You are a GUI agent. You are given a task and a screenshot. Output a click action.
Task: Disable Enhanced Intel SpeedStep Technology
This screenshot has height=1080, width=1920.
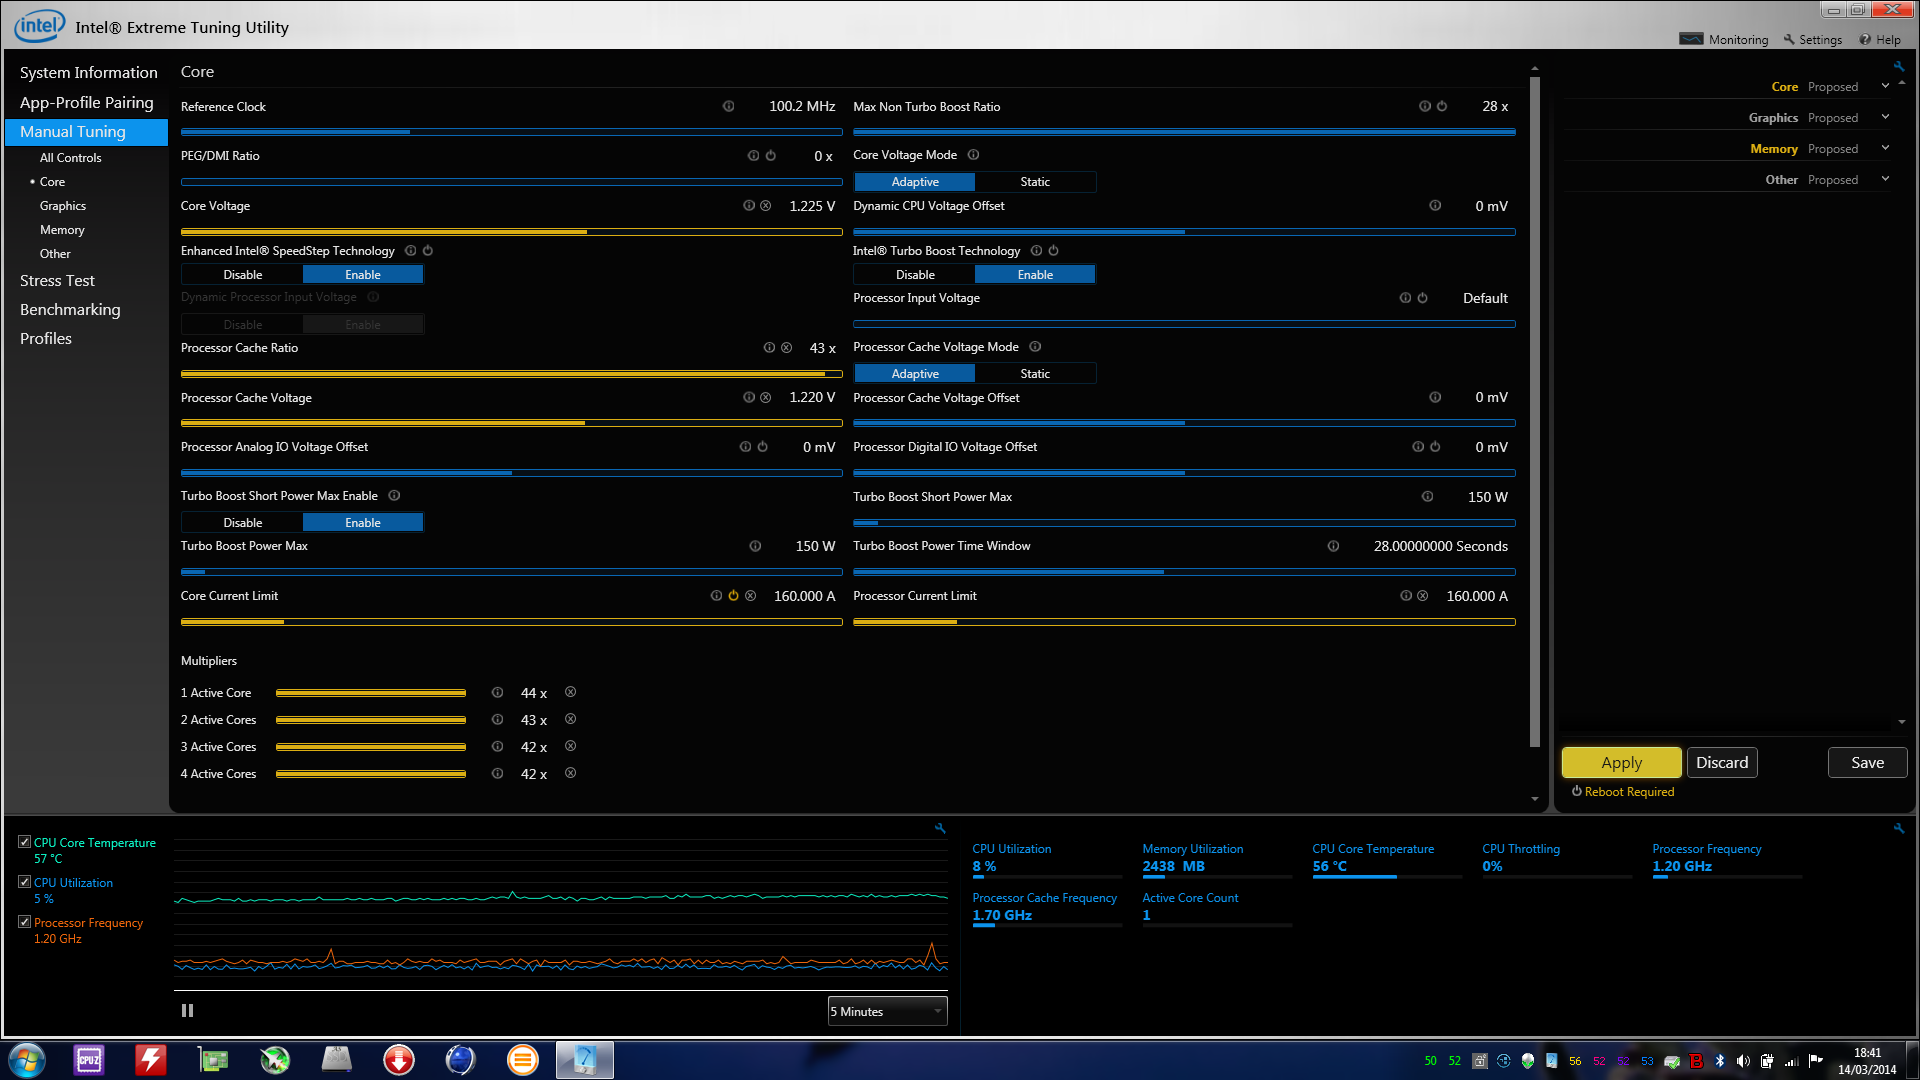(x=243, y=275)
